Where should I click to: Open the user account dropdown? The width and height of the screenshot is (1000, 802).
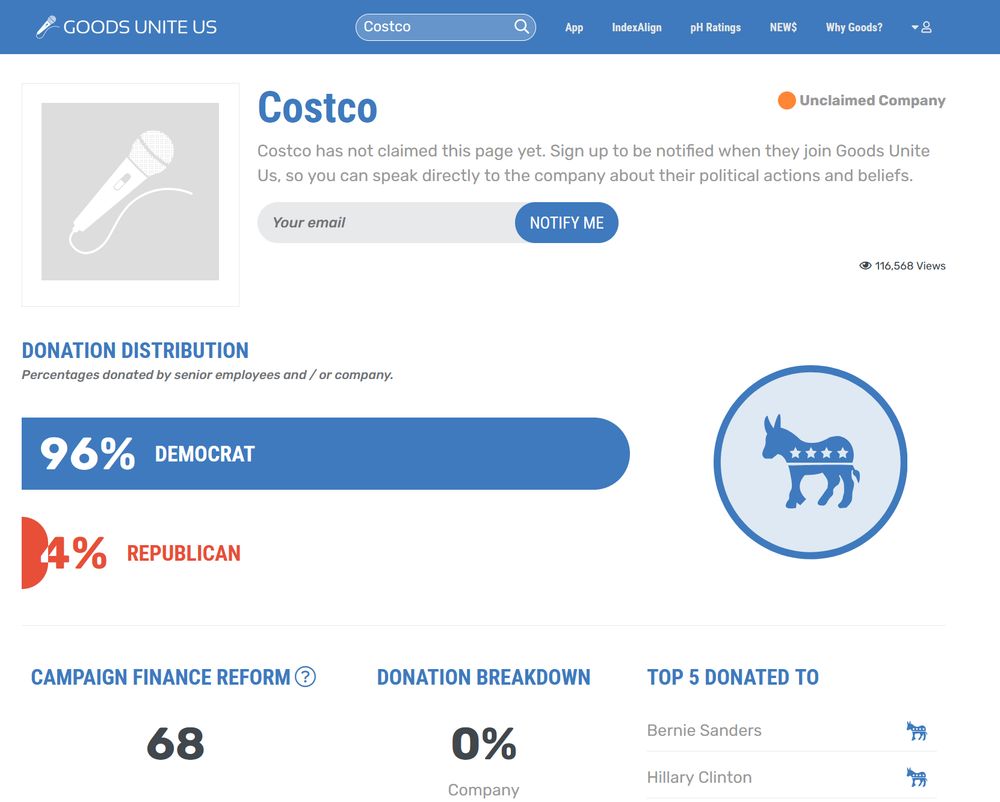[922, 27]
